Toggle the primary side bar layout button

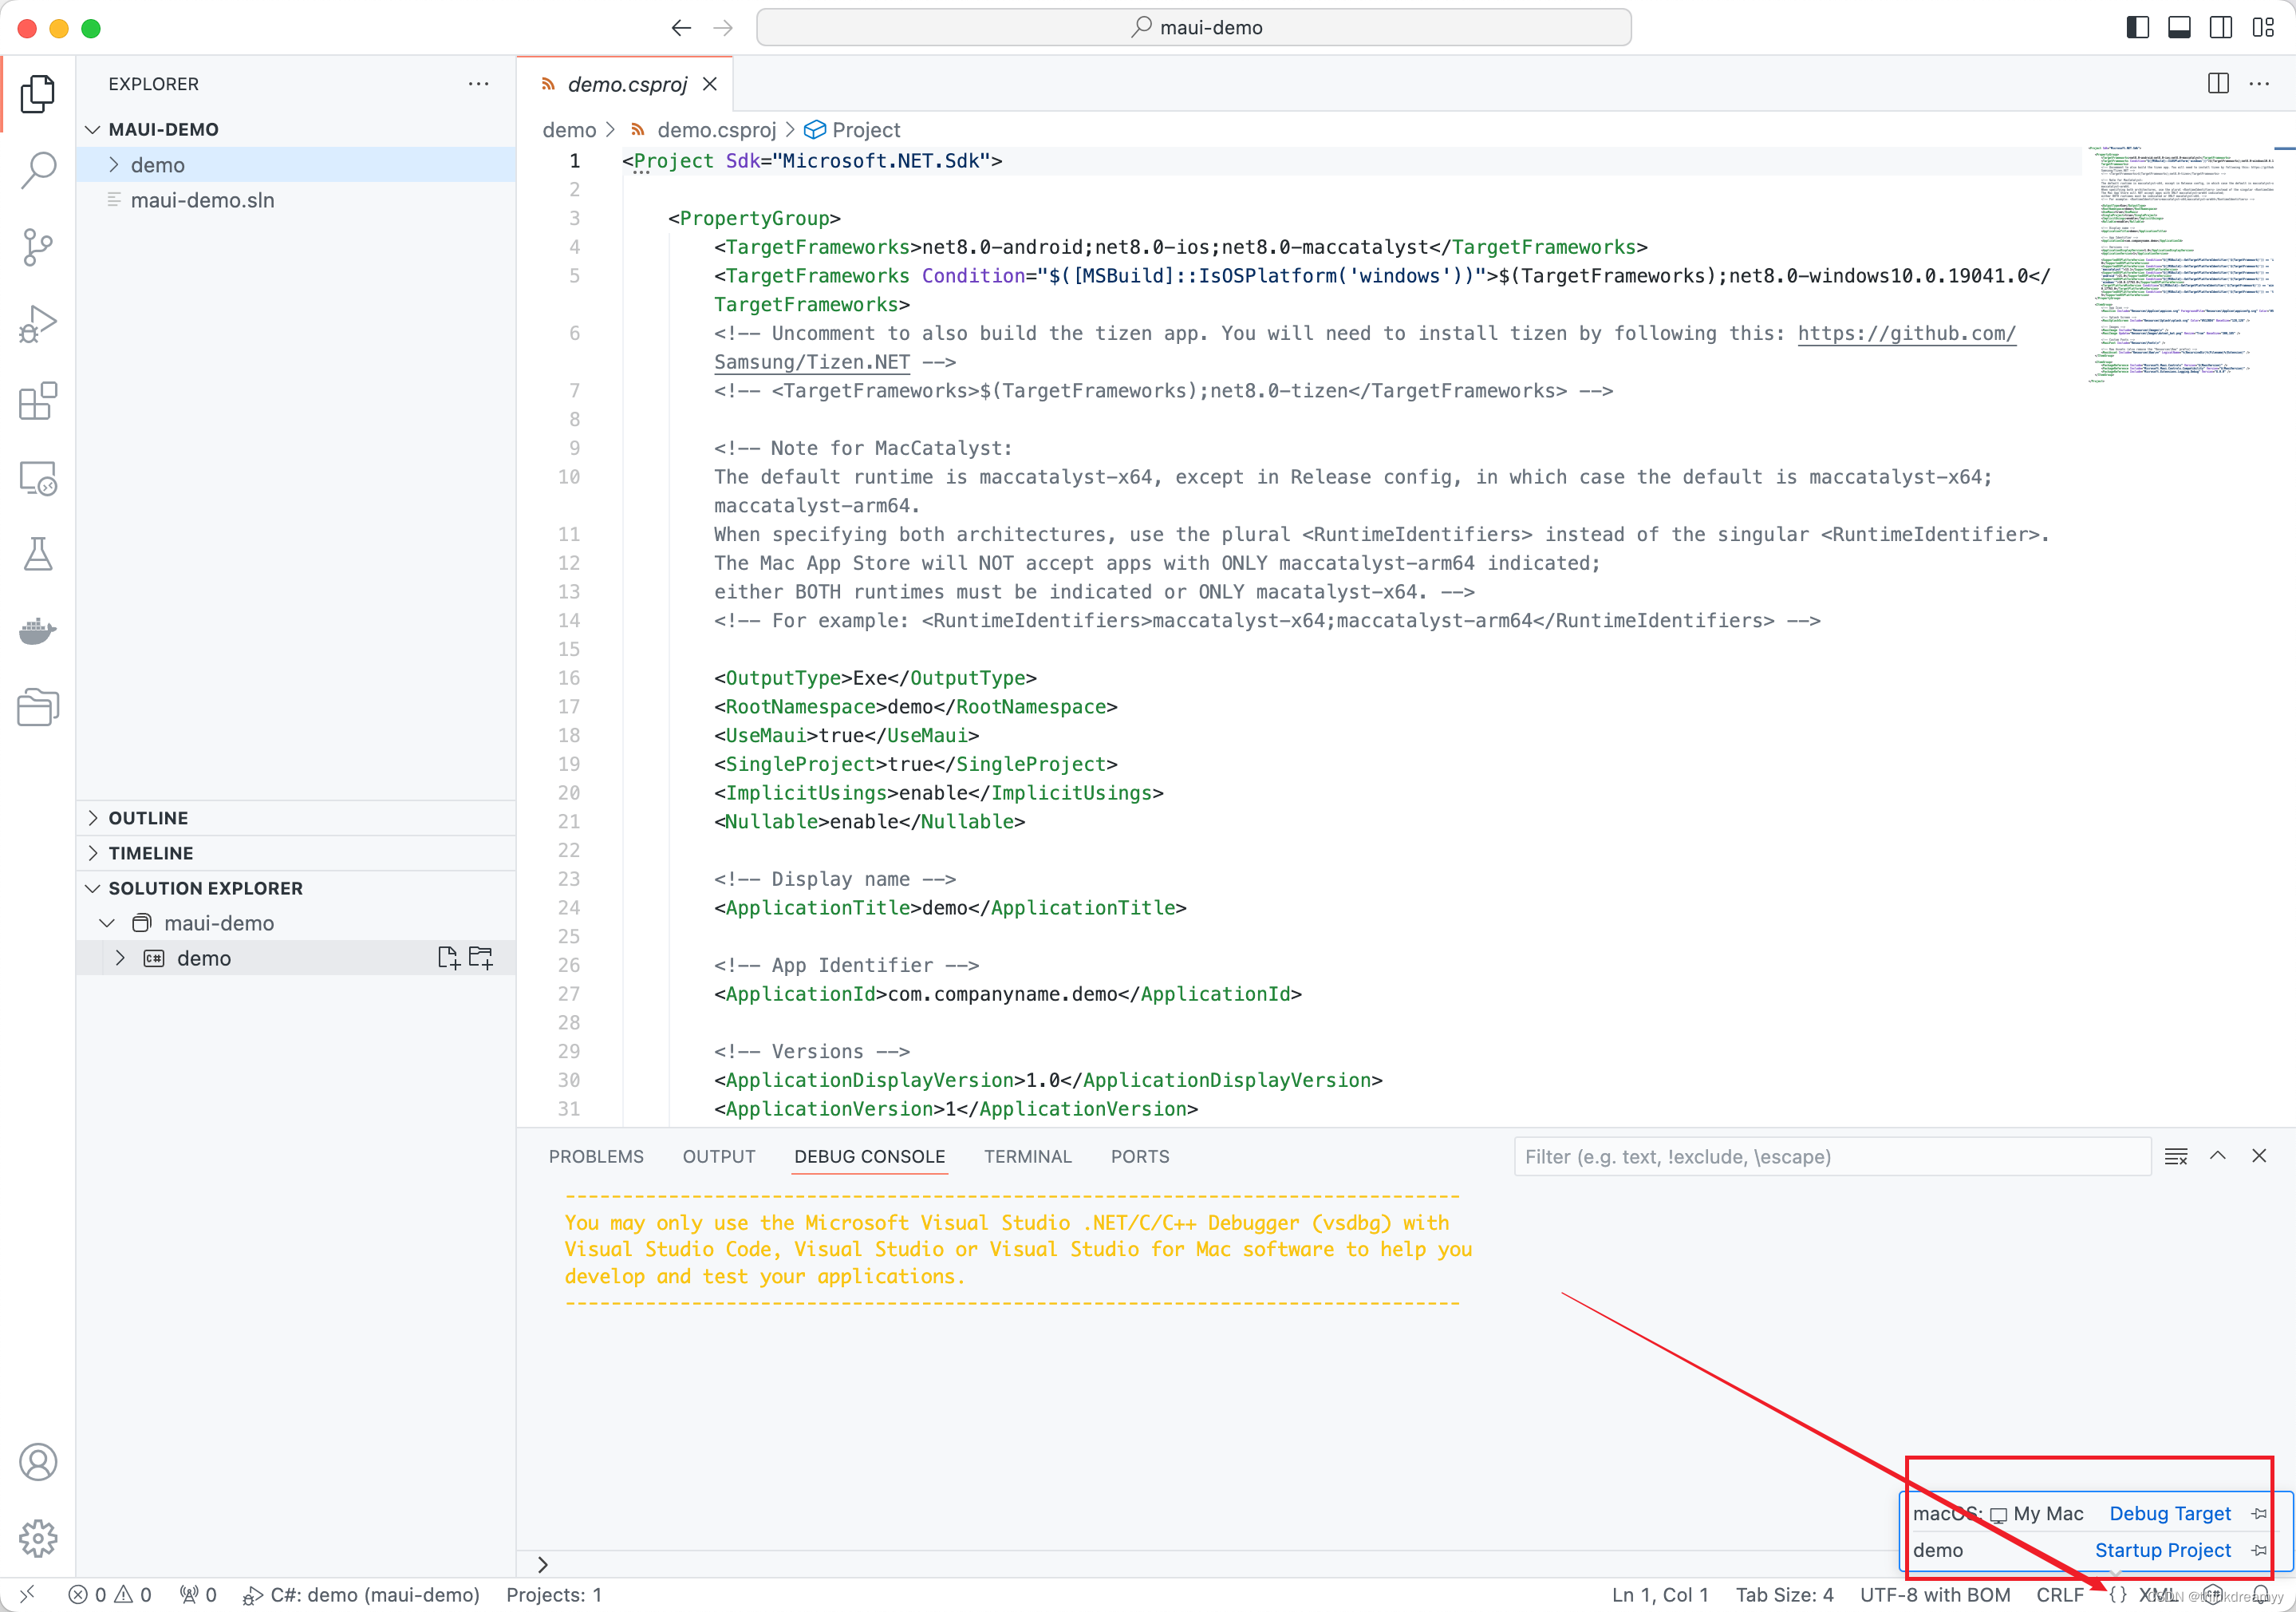tap(2137, 27)
